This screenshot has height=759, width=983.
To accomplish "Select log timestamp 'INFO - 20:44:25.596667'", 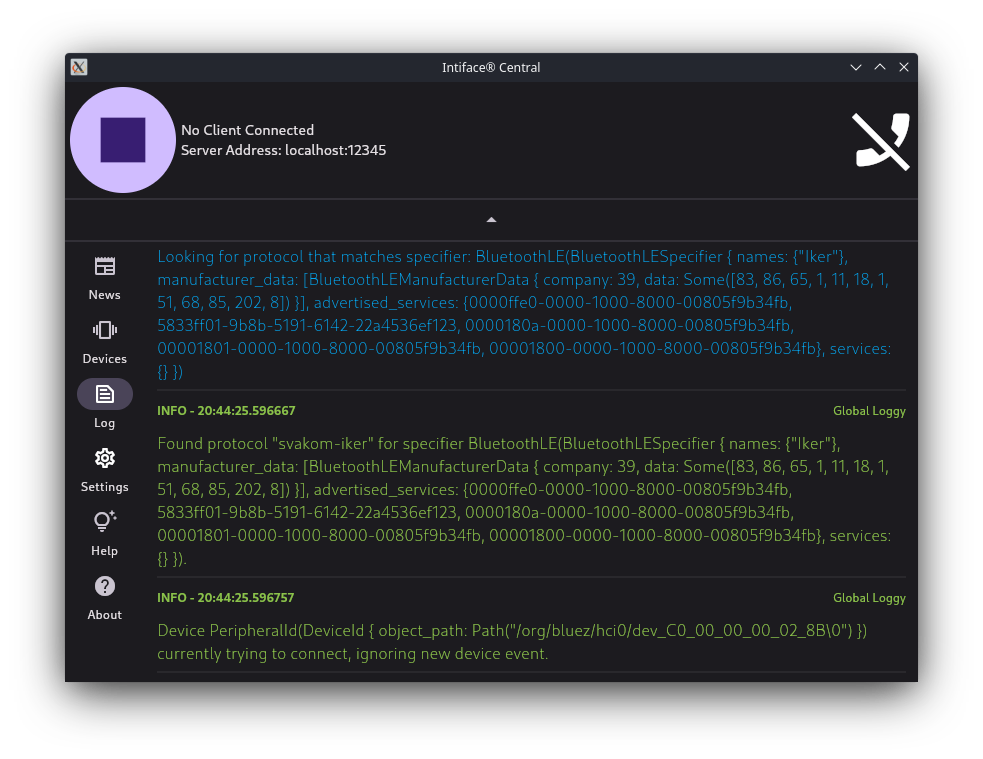I will [x=226, y=411].
